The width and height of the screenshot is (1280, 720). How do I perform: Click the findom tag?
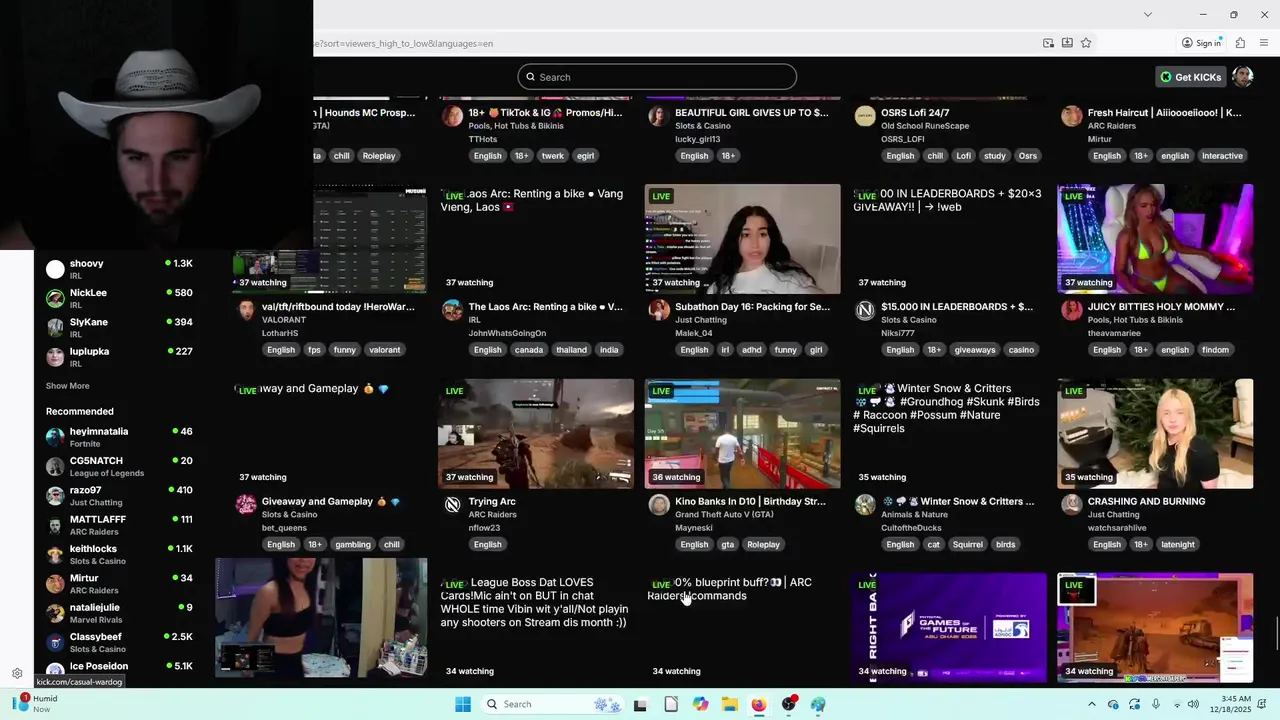pyautogui.click(x=1215, y=350)
